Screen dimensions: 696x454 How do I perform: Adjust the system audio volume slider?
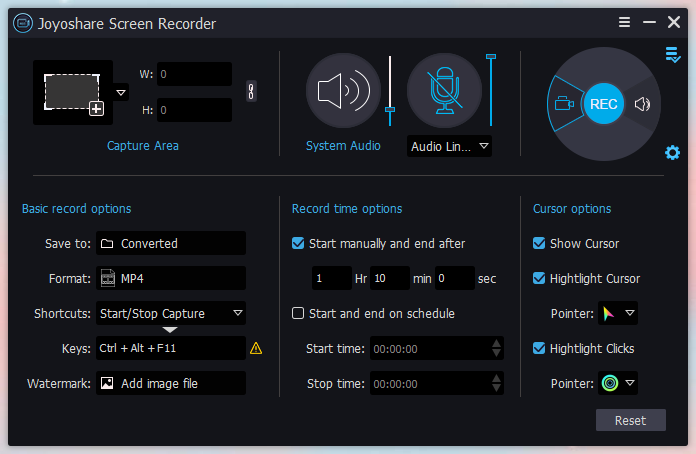tap(390, 110)
